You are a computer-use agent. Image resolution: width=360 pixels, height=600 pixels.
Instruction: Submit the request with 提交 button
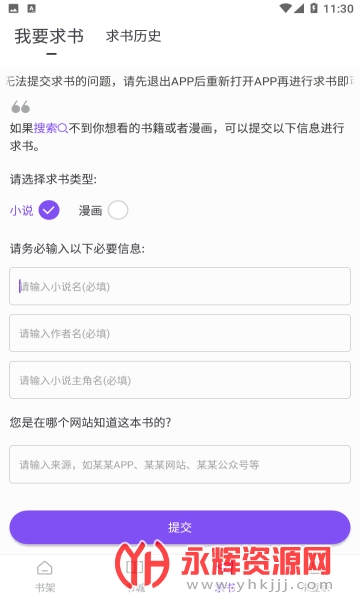tap(180, 527)
